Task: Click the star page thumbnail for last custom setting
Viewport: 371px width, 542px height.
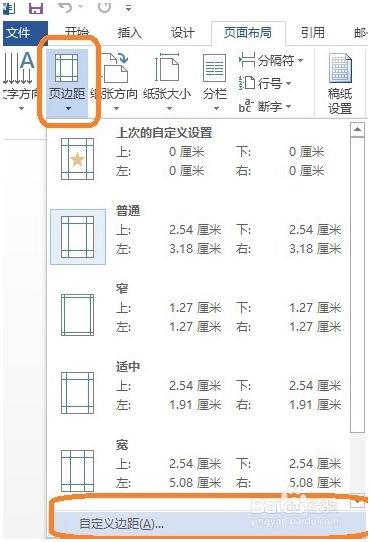Action: tap(77, 159)
